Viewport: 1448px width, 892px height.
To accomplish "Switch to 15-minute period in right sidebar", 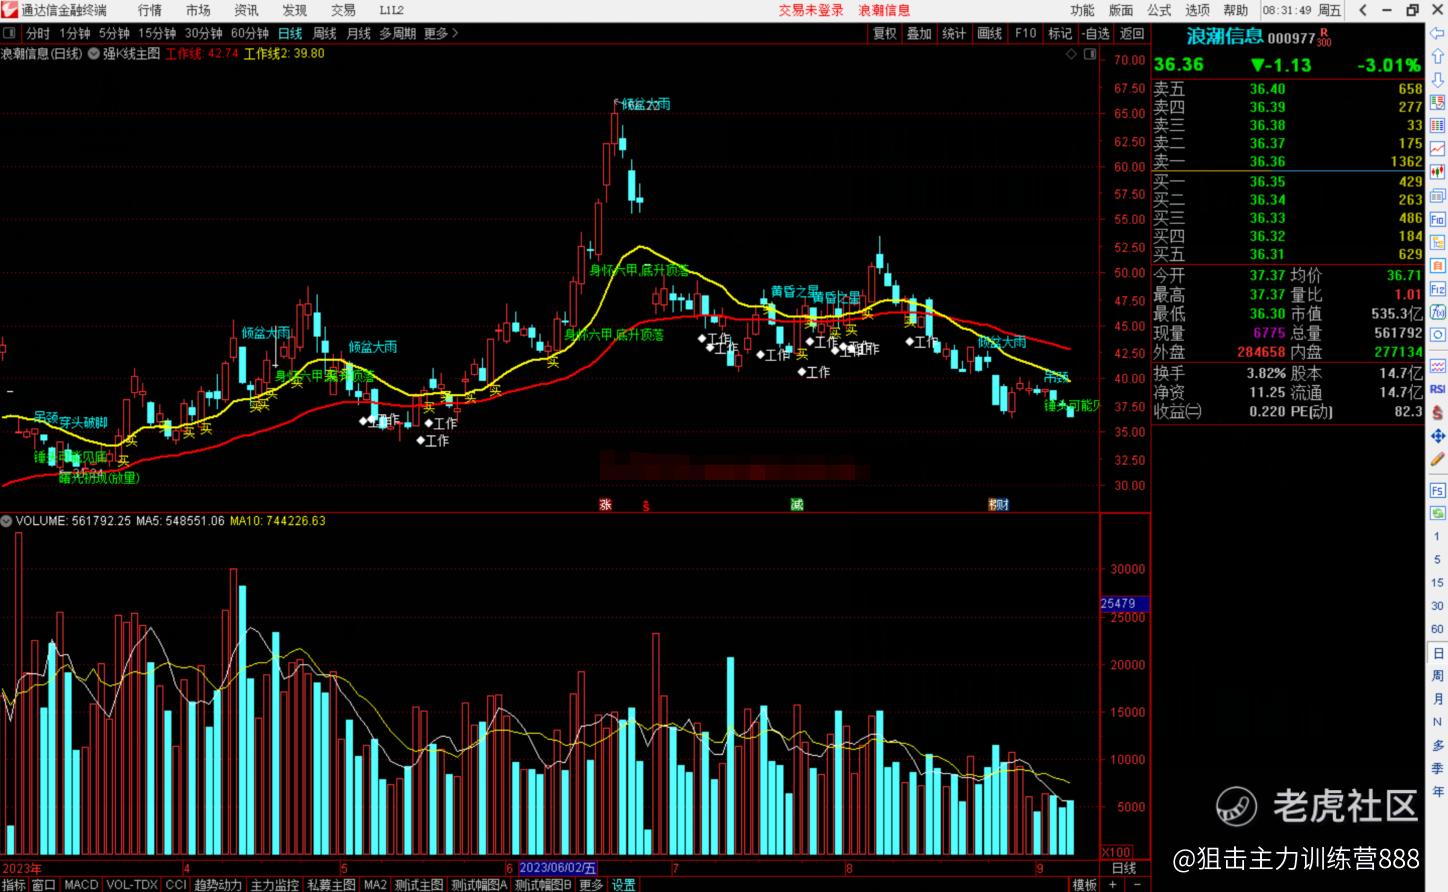I will click(x=1438, y=583).
